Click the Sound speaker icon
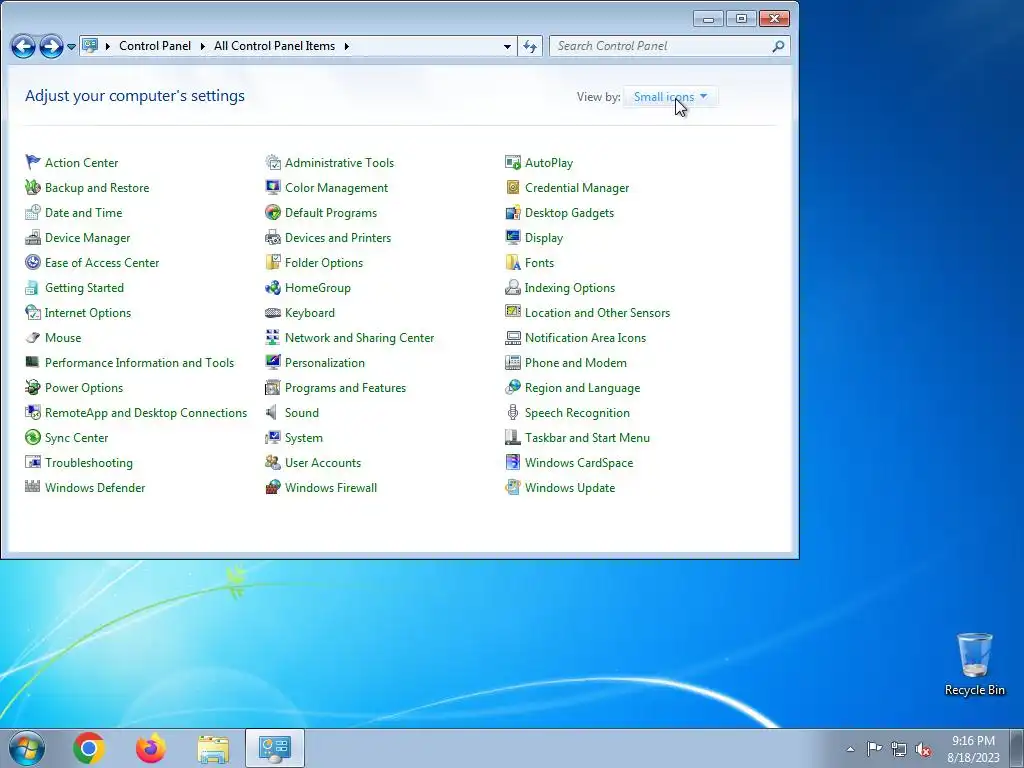1024x768 pixels. click(272, 412)
